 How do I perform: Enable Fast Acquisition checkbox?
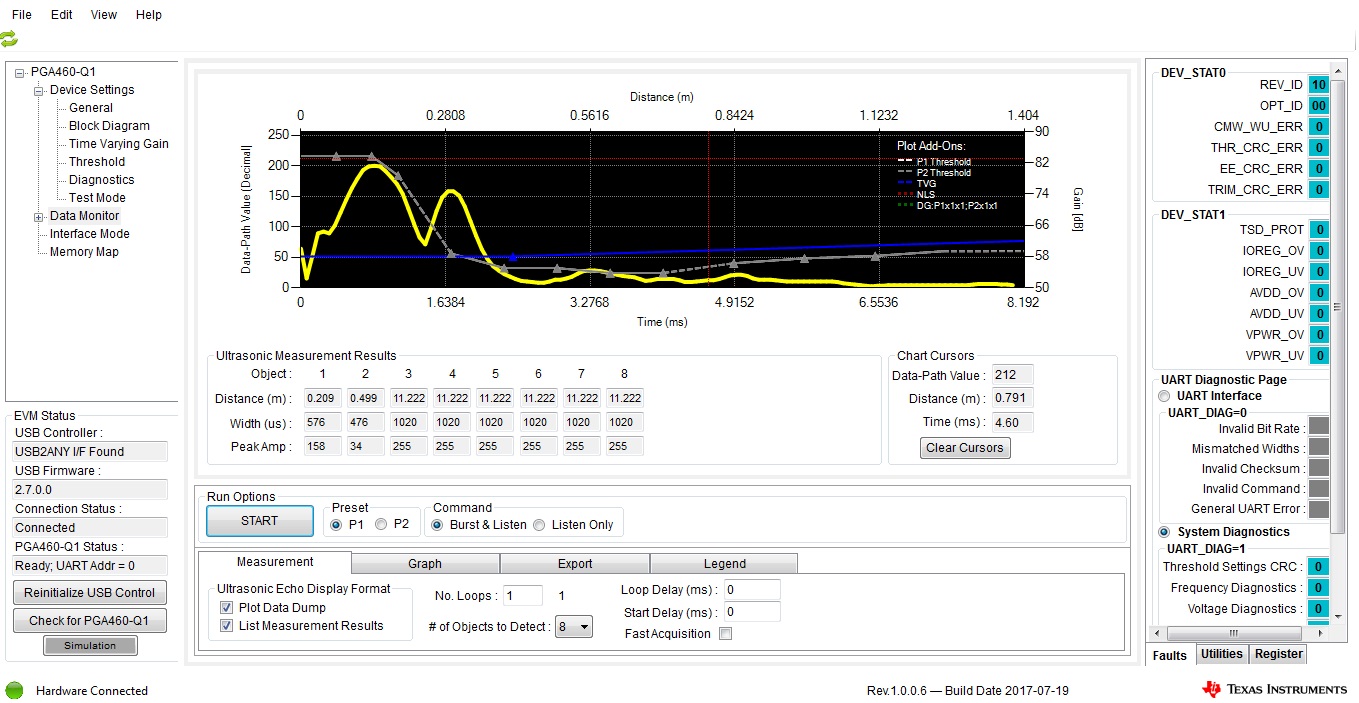point(726,634)
